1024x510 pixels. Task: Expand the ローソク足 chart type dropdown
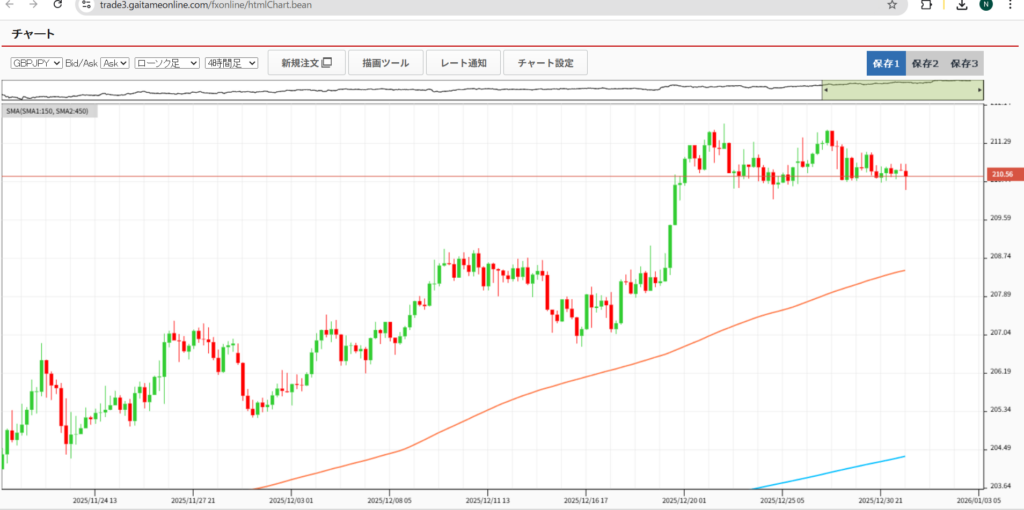point(167,63)
